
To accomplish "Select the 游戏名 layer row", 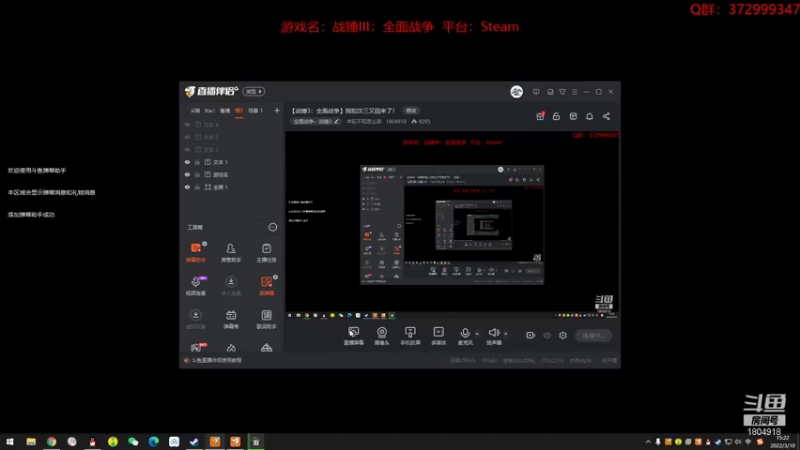I will pos(233,174).
